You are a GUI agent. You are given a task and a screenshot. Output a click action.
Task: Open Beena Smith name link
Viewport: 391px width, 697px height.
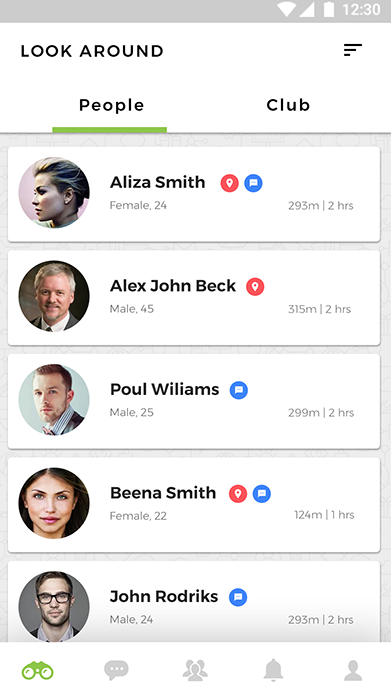pyautogui.click(x=163, y=493)
